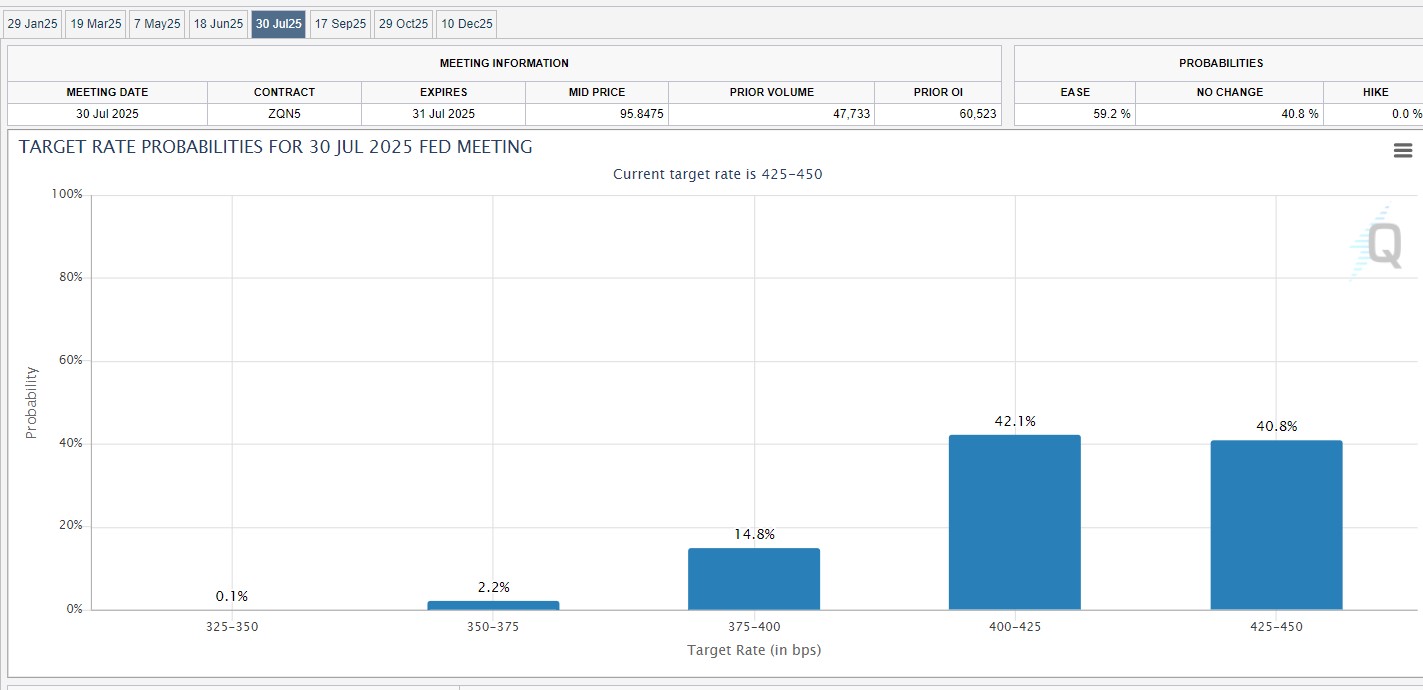Open the 18 Jun25 meeting tab

[x=218, y=24]
